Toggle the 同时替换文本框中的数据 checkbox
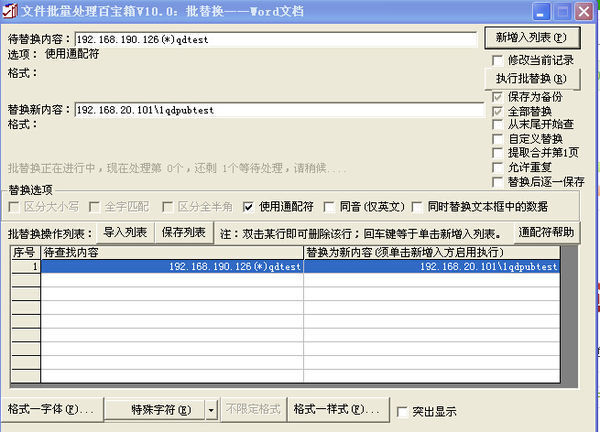Viewport: 600px width, 432px height. pyautogui.click(x=418, y=207)
